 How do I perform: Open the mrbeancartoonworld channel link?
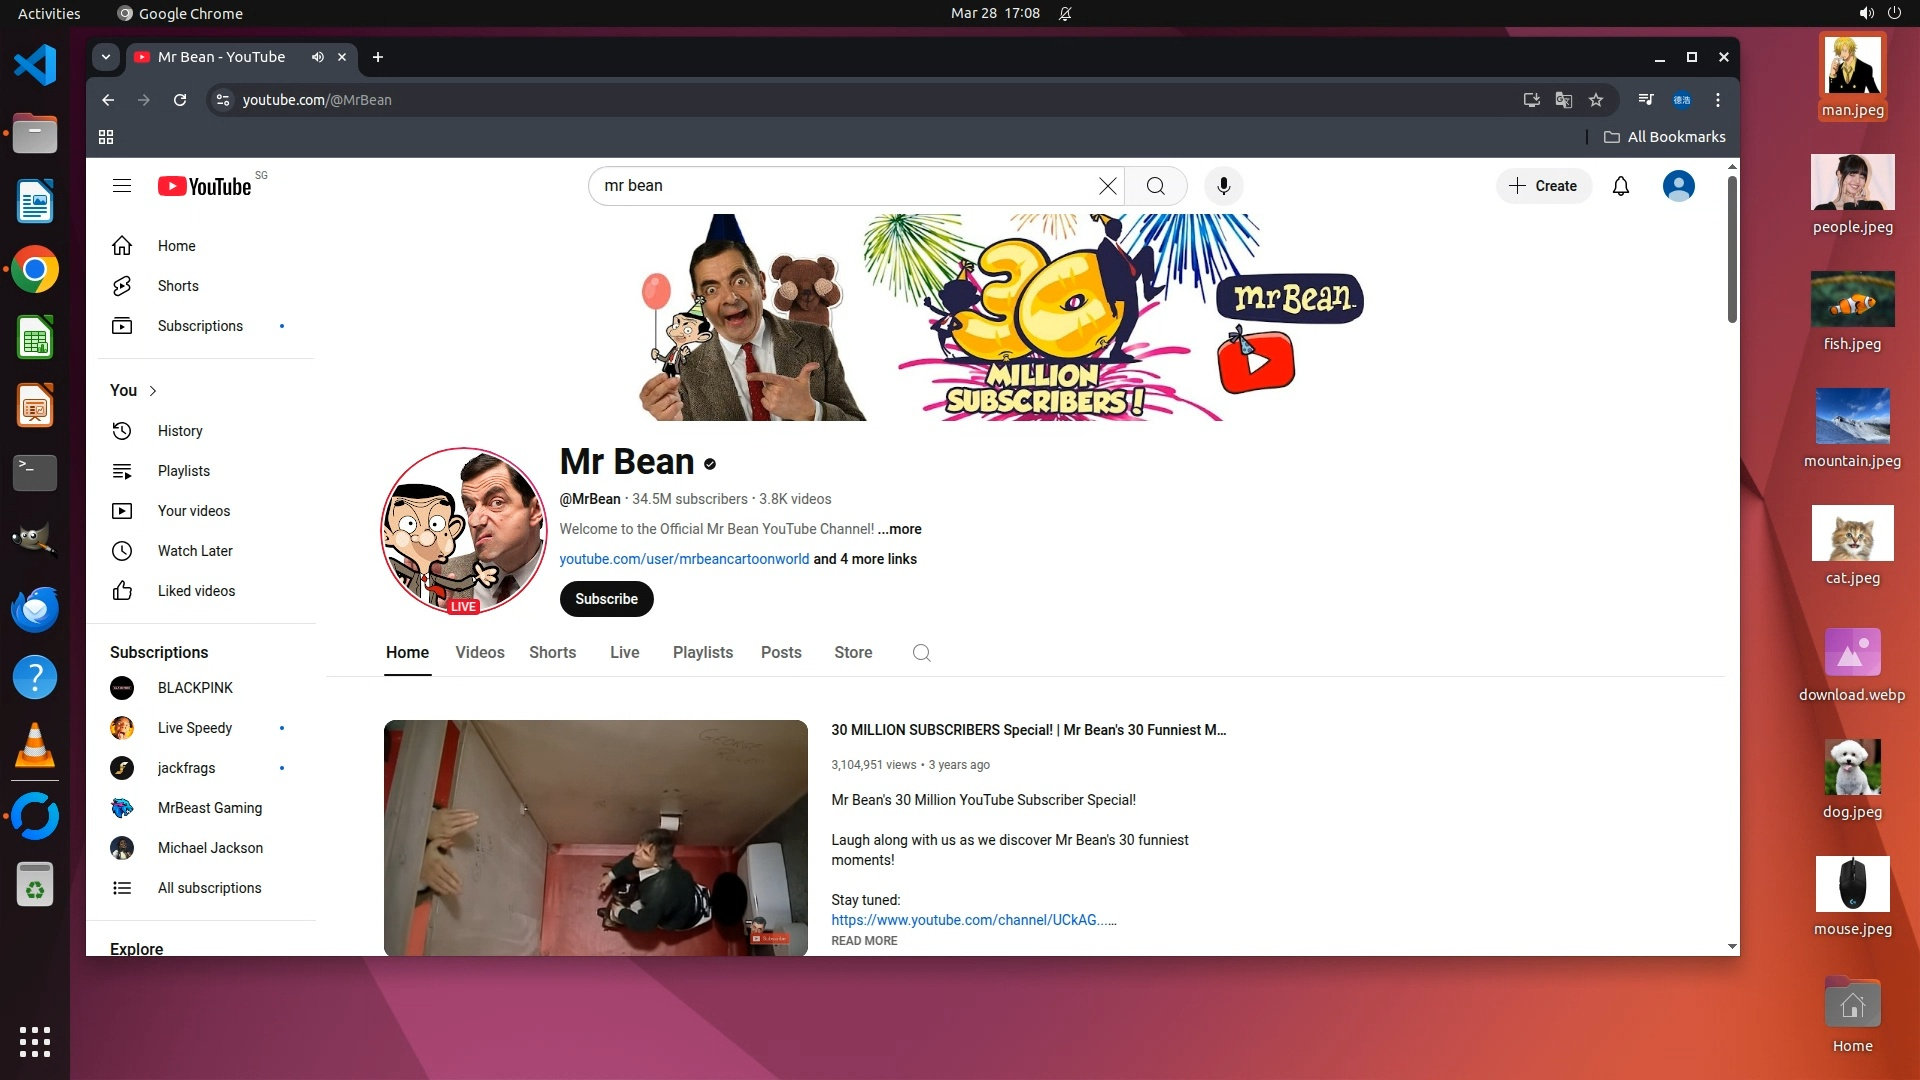(x=684, y=559)
